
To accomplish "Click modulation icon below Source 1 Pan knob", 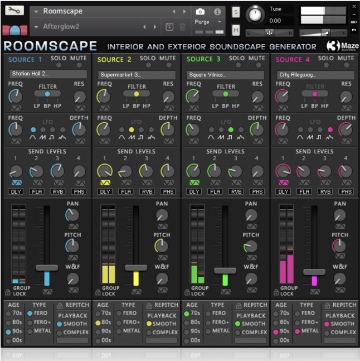I will 73,226.
